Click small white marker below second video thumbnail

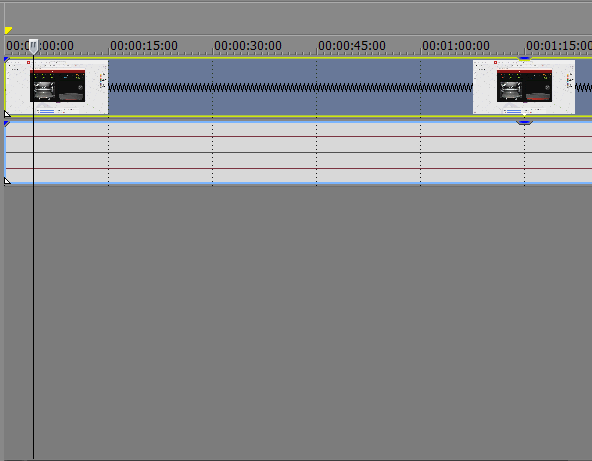click(x=524, y=113)
